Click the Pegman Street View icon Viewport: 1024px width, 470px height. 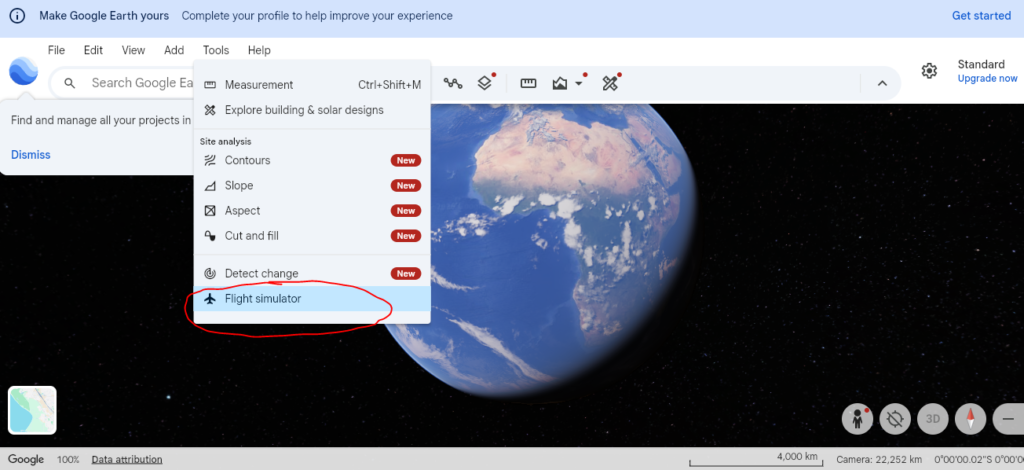pos(857,419)
